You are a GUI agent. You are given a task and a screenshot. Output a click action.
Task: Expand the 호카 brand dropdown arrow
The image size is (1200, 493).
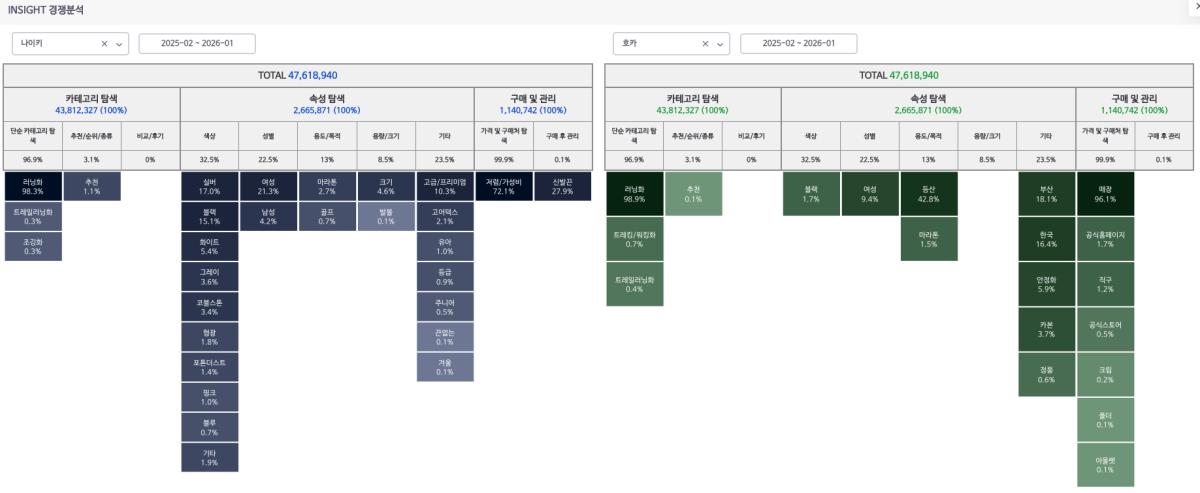722,44
